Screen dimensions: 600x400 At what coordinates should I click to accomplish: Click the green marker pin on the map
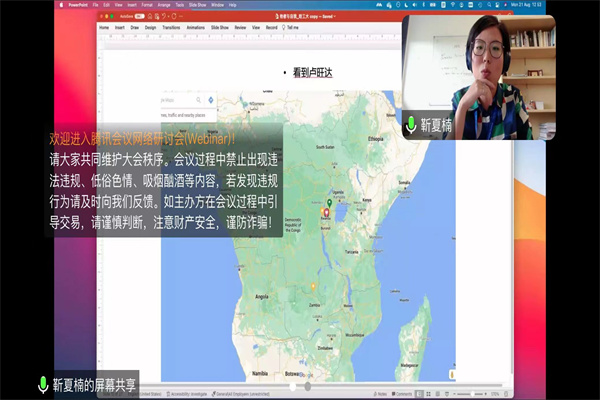coord(328,203)
